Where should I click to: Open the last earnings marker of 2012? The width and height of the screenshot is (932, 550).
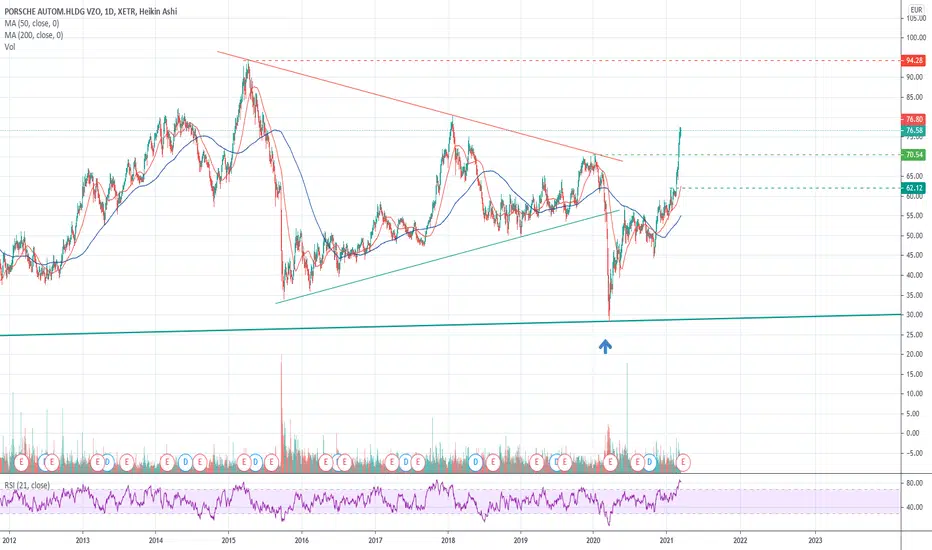[x=52, y=461]
